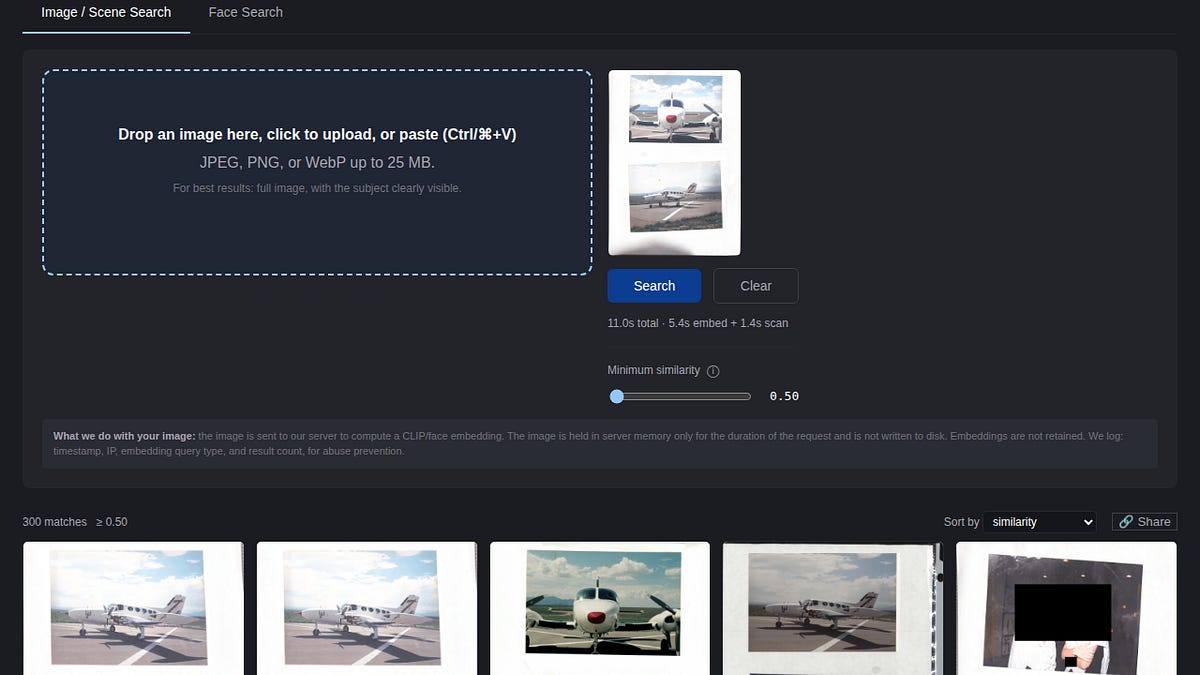This screenshot has height=675, width=1200.
Task: Click the "Sort by" label
Action: tap(961, 522)
